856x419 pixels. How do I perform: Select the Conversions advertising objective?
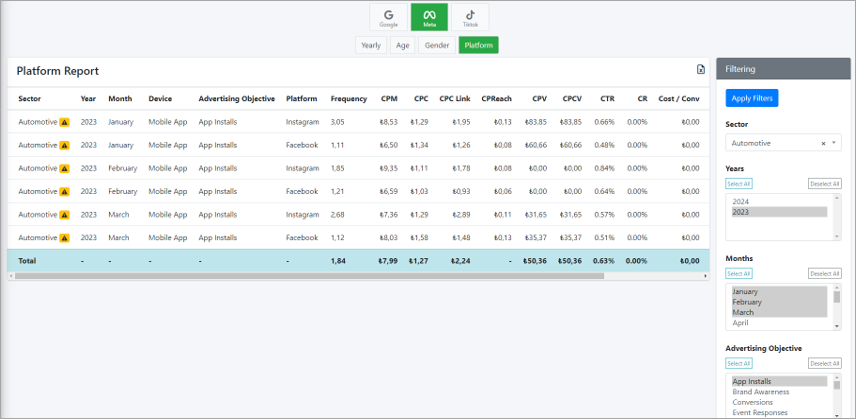click(x=752, y=402)
